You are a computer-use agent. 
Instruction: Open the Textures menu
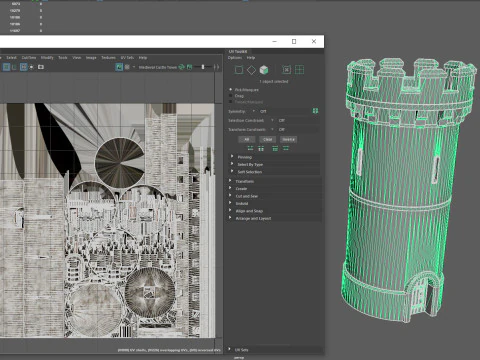click(x=108, y=58)
